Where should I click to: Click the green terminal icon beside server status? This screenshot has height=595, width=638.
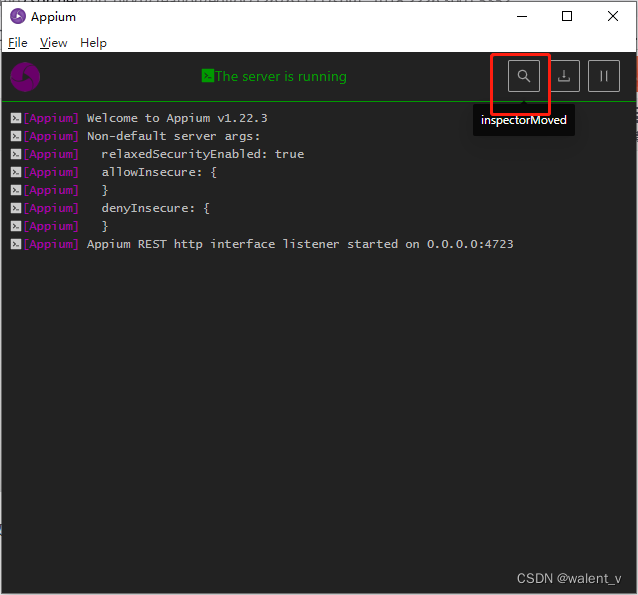[208, 76]
